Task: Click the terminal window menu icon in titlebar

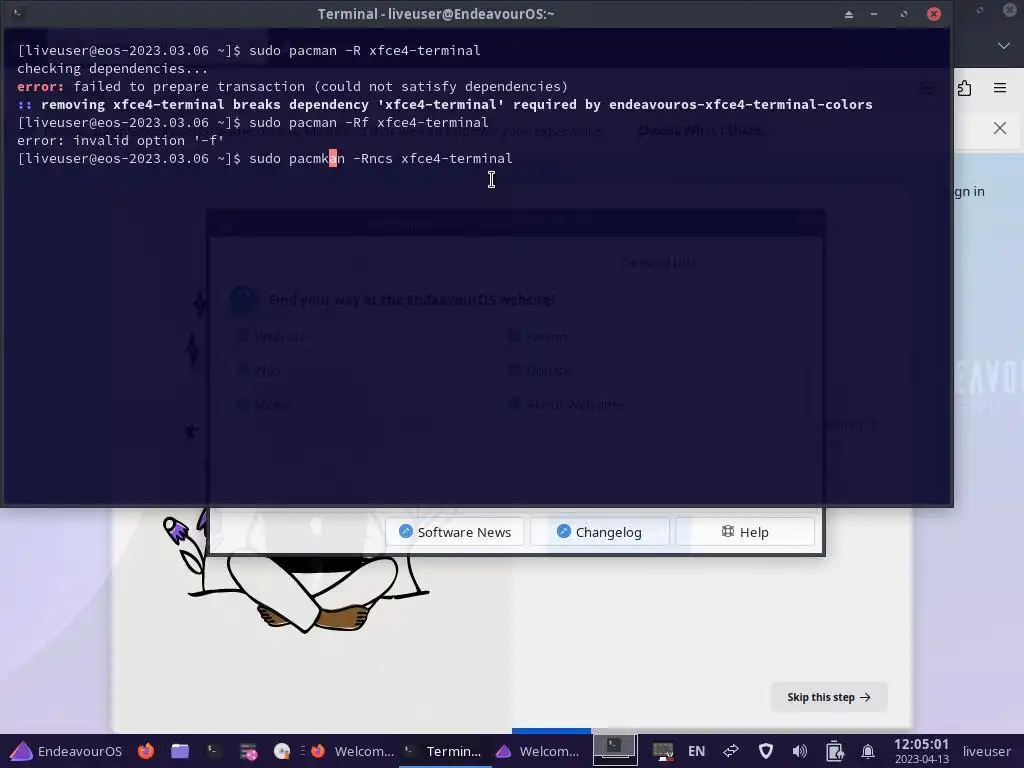Action: pyautogui.click(x=18, y=13)
